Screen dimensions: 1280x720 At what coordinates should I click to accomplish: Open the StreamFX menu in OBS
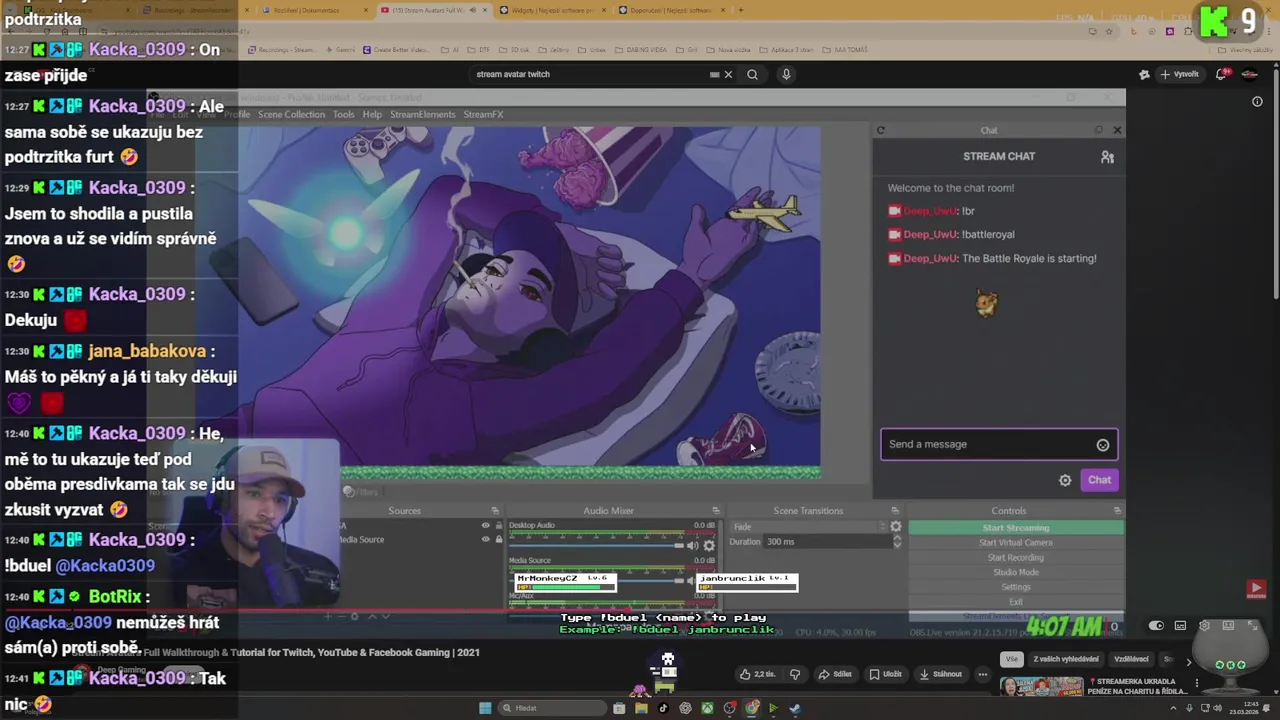click(483, 114)
